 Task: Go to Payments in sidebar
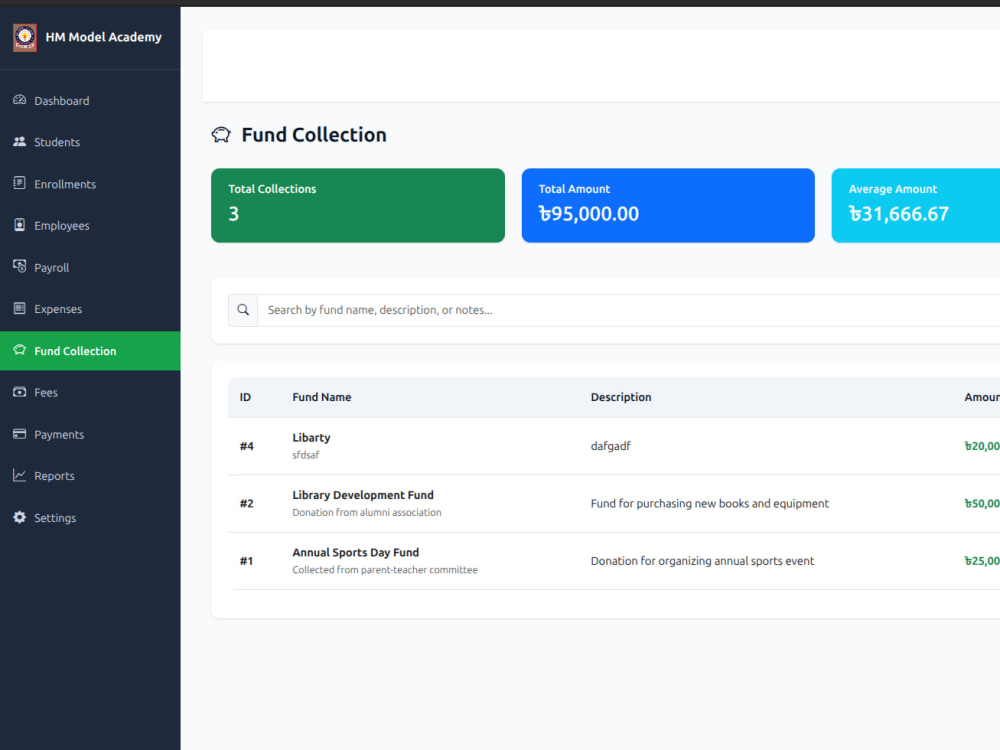click(x=90, y=434)
